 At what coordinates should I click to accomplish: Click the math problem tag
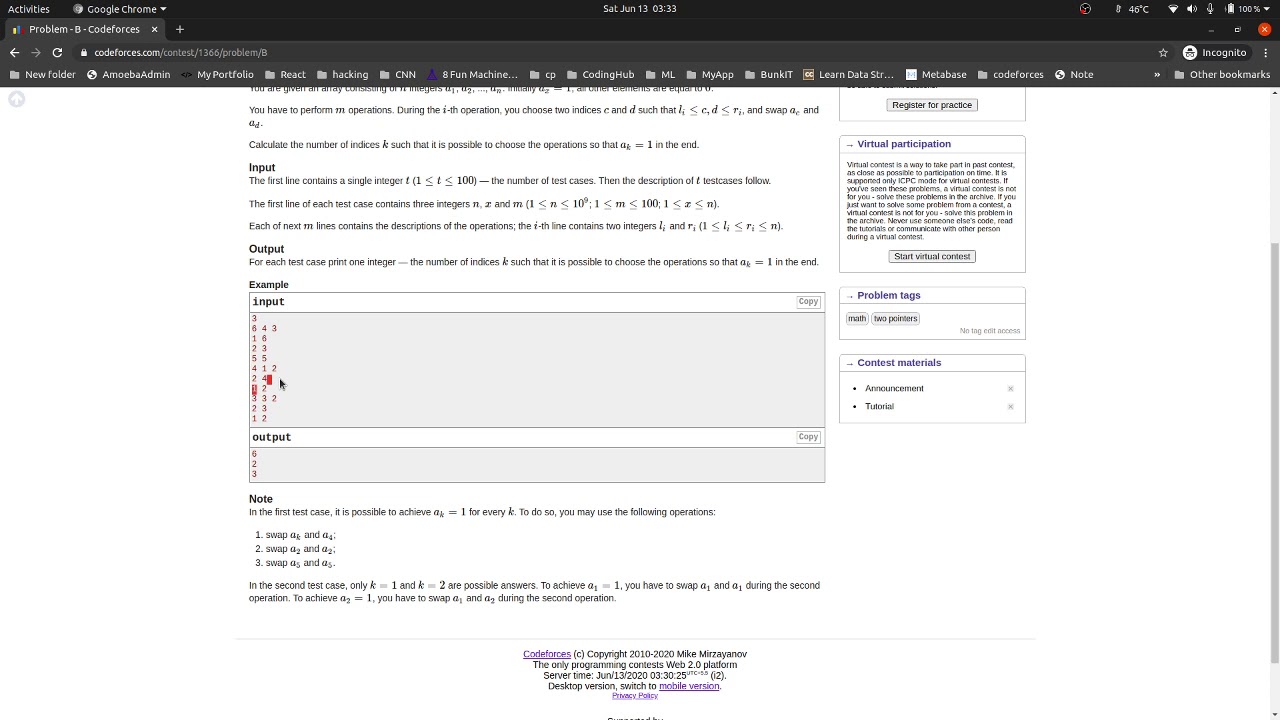pyautogui.click(x=857, y=318)
